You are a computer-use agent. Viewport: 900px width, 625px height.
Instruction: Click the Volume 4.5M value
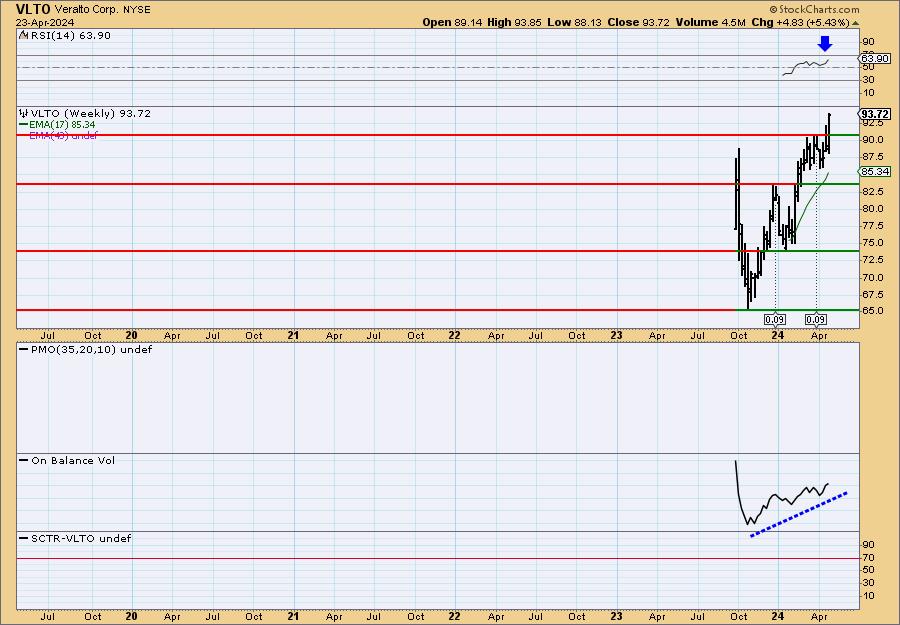pos(710,22)
